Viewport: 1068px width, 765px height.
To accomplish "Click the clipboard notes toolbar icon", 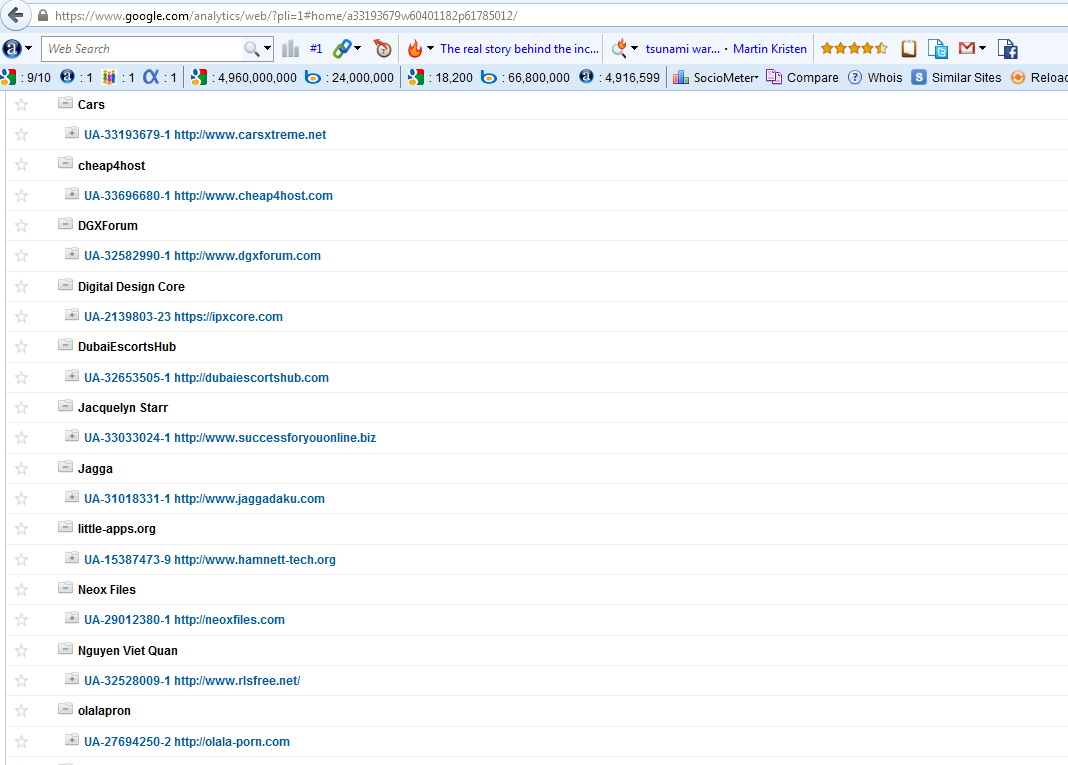I will [909, 48].
